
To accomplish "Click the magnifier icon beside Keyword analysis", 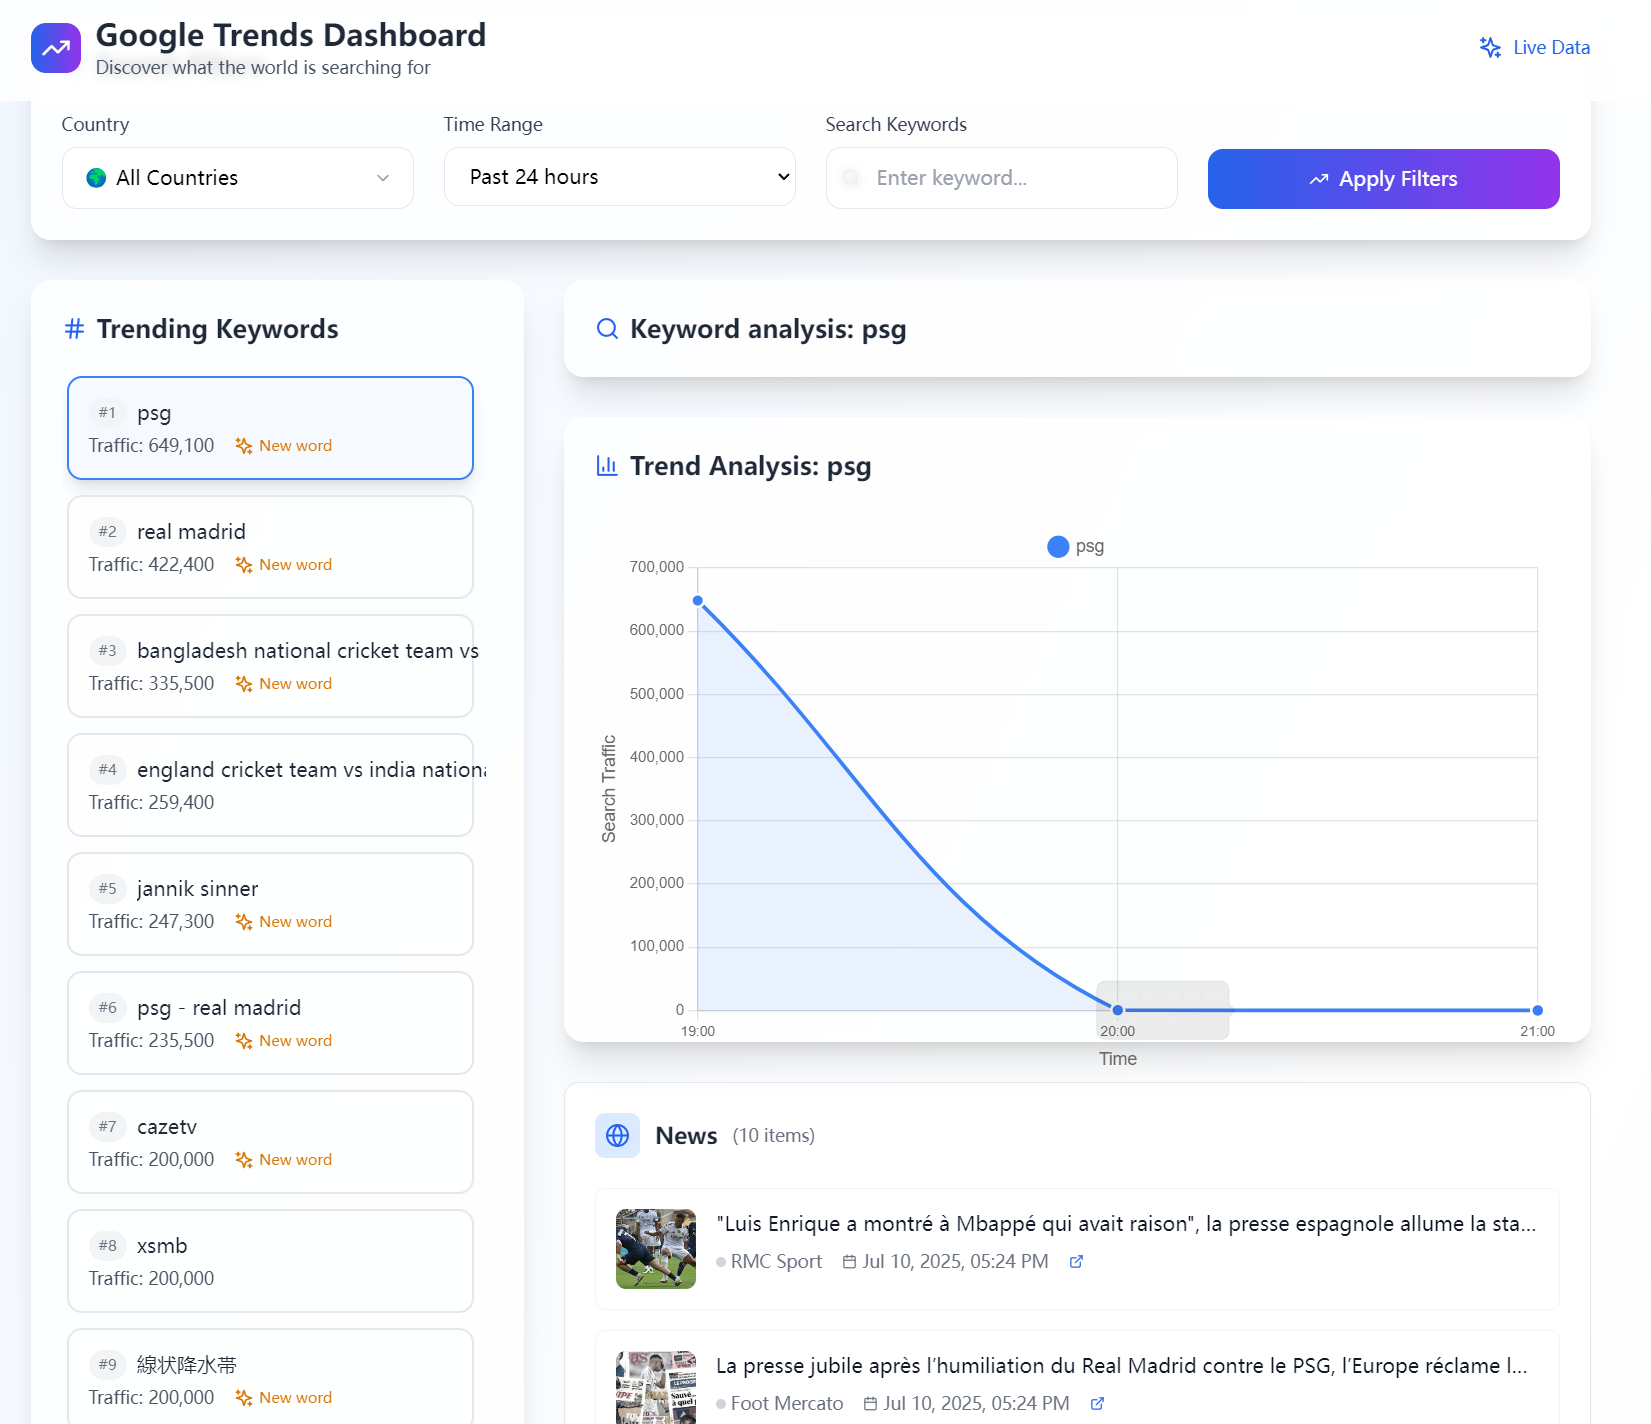I will tap(607, 329).
